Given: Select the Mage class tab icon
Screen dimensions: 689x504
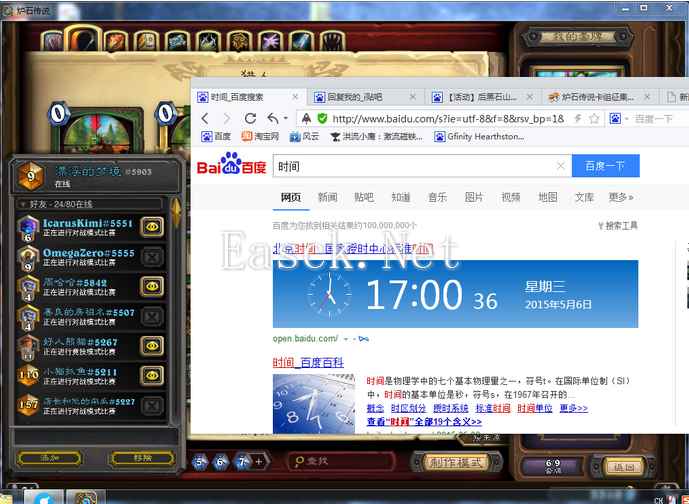Looking at the screenshot, I should [116, 41].
